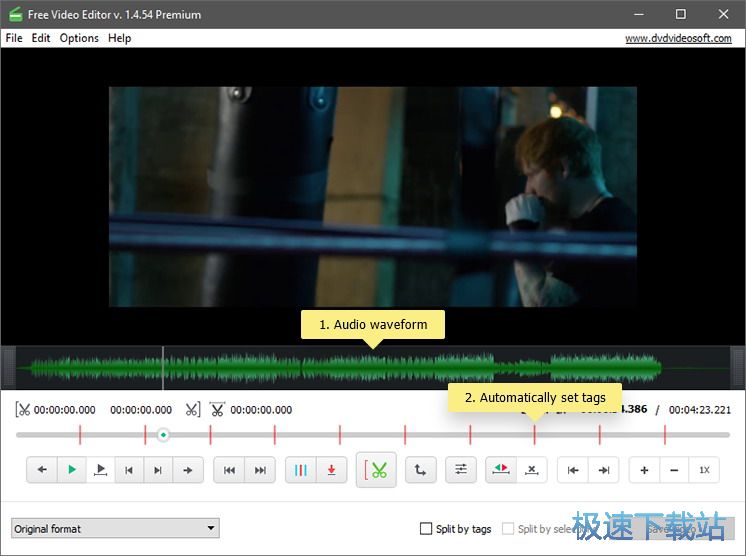Click the video preview frame
Screen dimensions: 746x556
(373, 196)
